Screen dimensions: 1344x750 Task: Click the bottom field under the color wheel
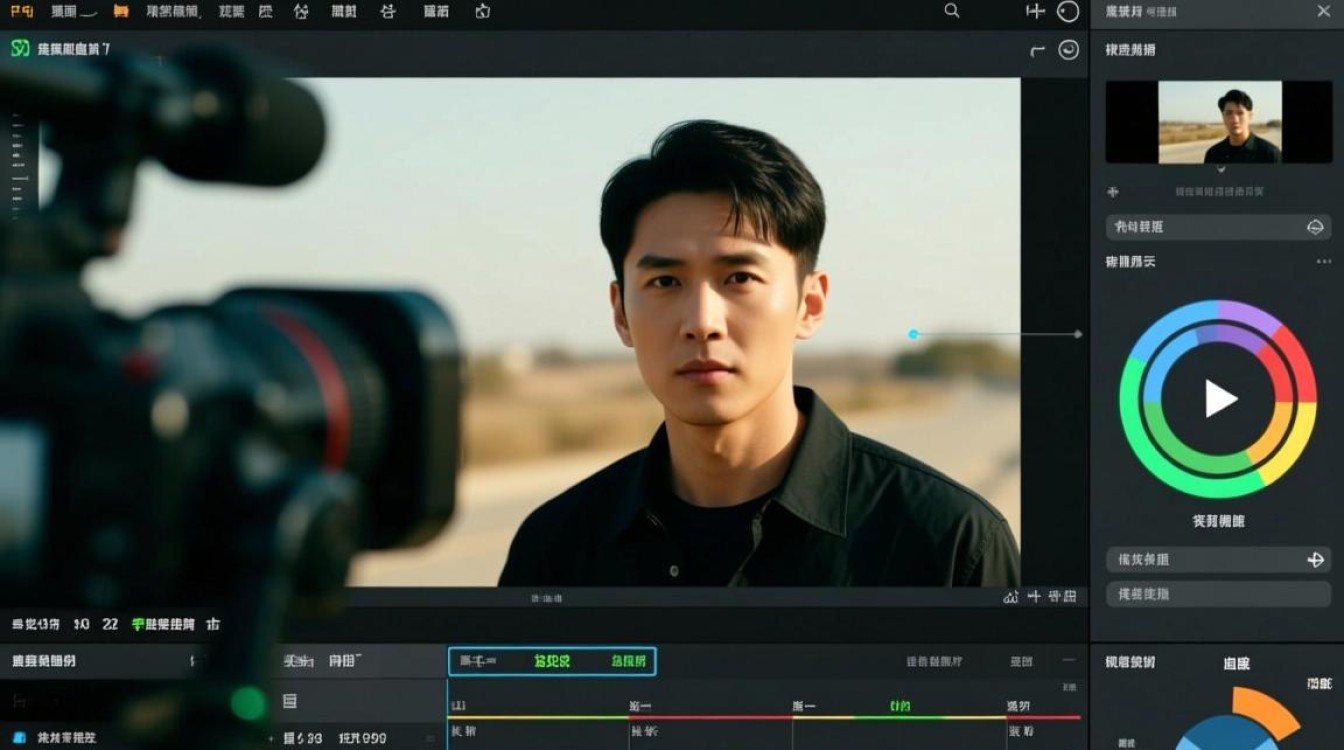click(x=1218, y=594)
